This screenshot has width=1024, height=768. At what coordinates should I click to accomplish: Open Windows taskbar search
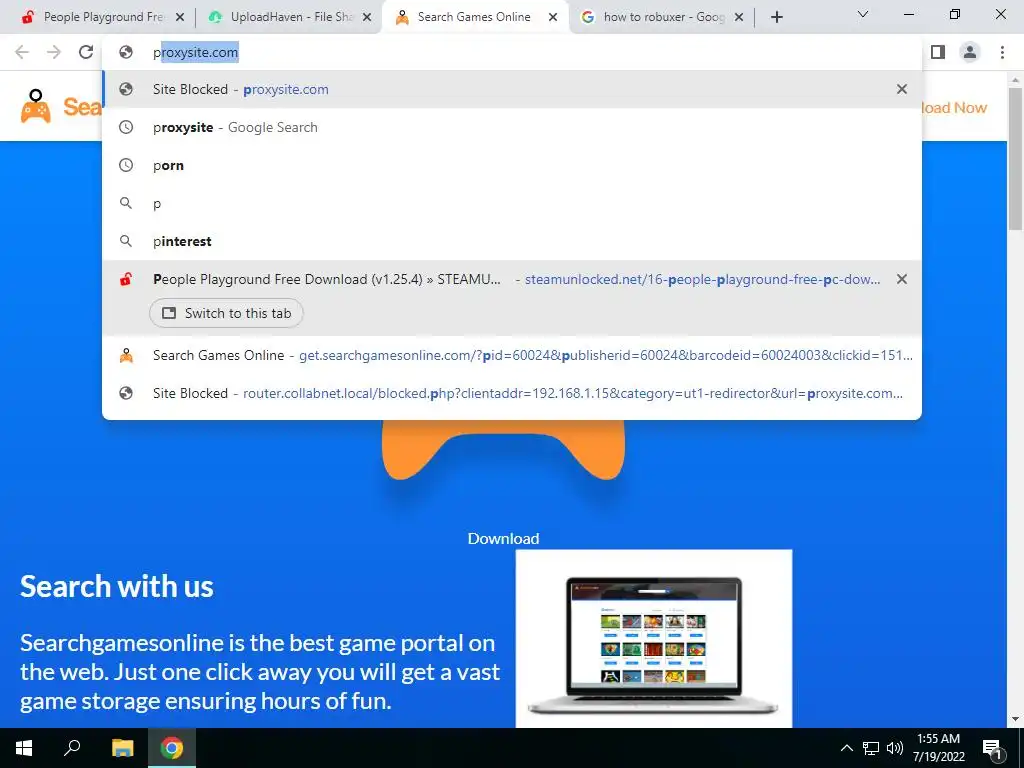click(72, 748)
